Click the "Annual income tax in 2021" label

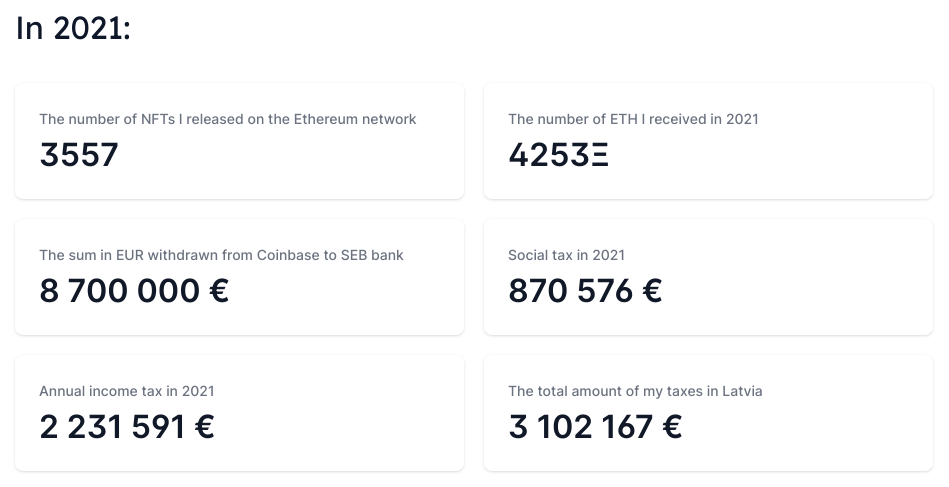pos(127,391)
